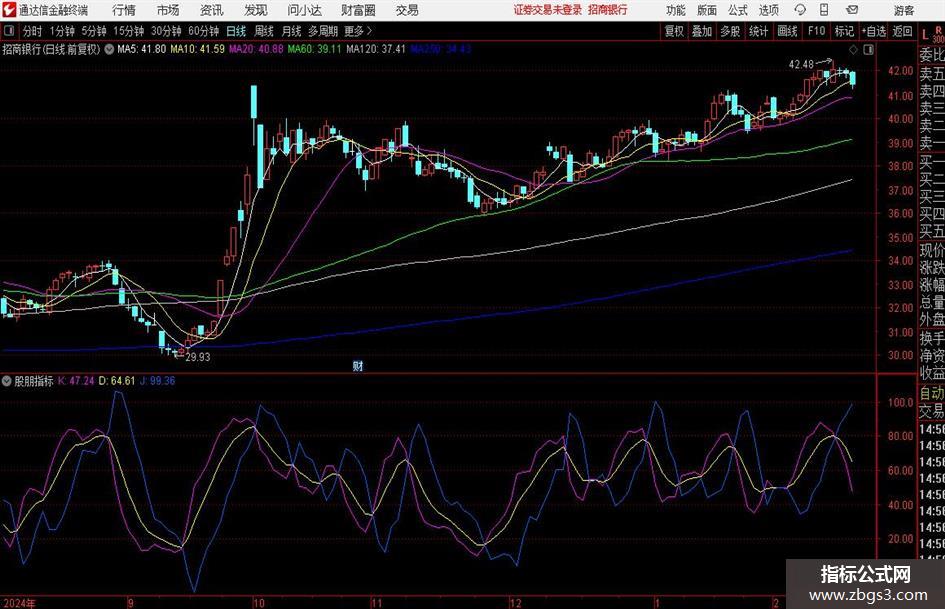Click the K: 47.24 indicator value

76,381
